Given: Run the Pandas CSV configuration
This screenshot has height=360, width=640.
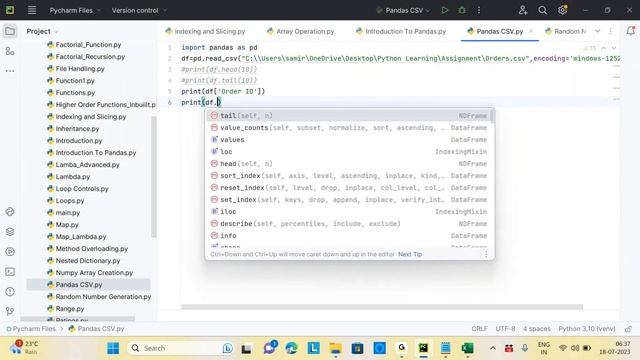Looking at the screenshot, I should pos(444,10).
